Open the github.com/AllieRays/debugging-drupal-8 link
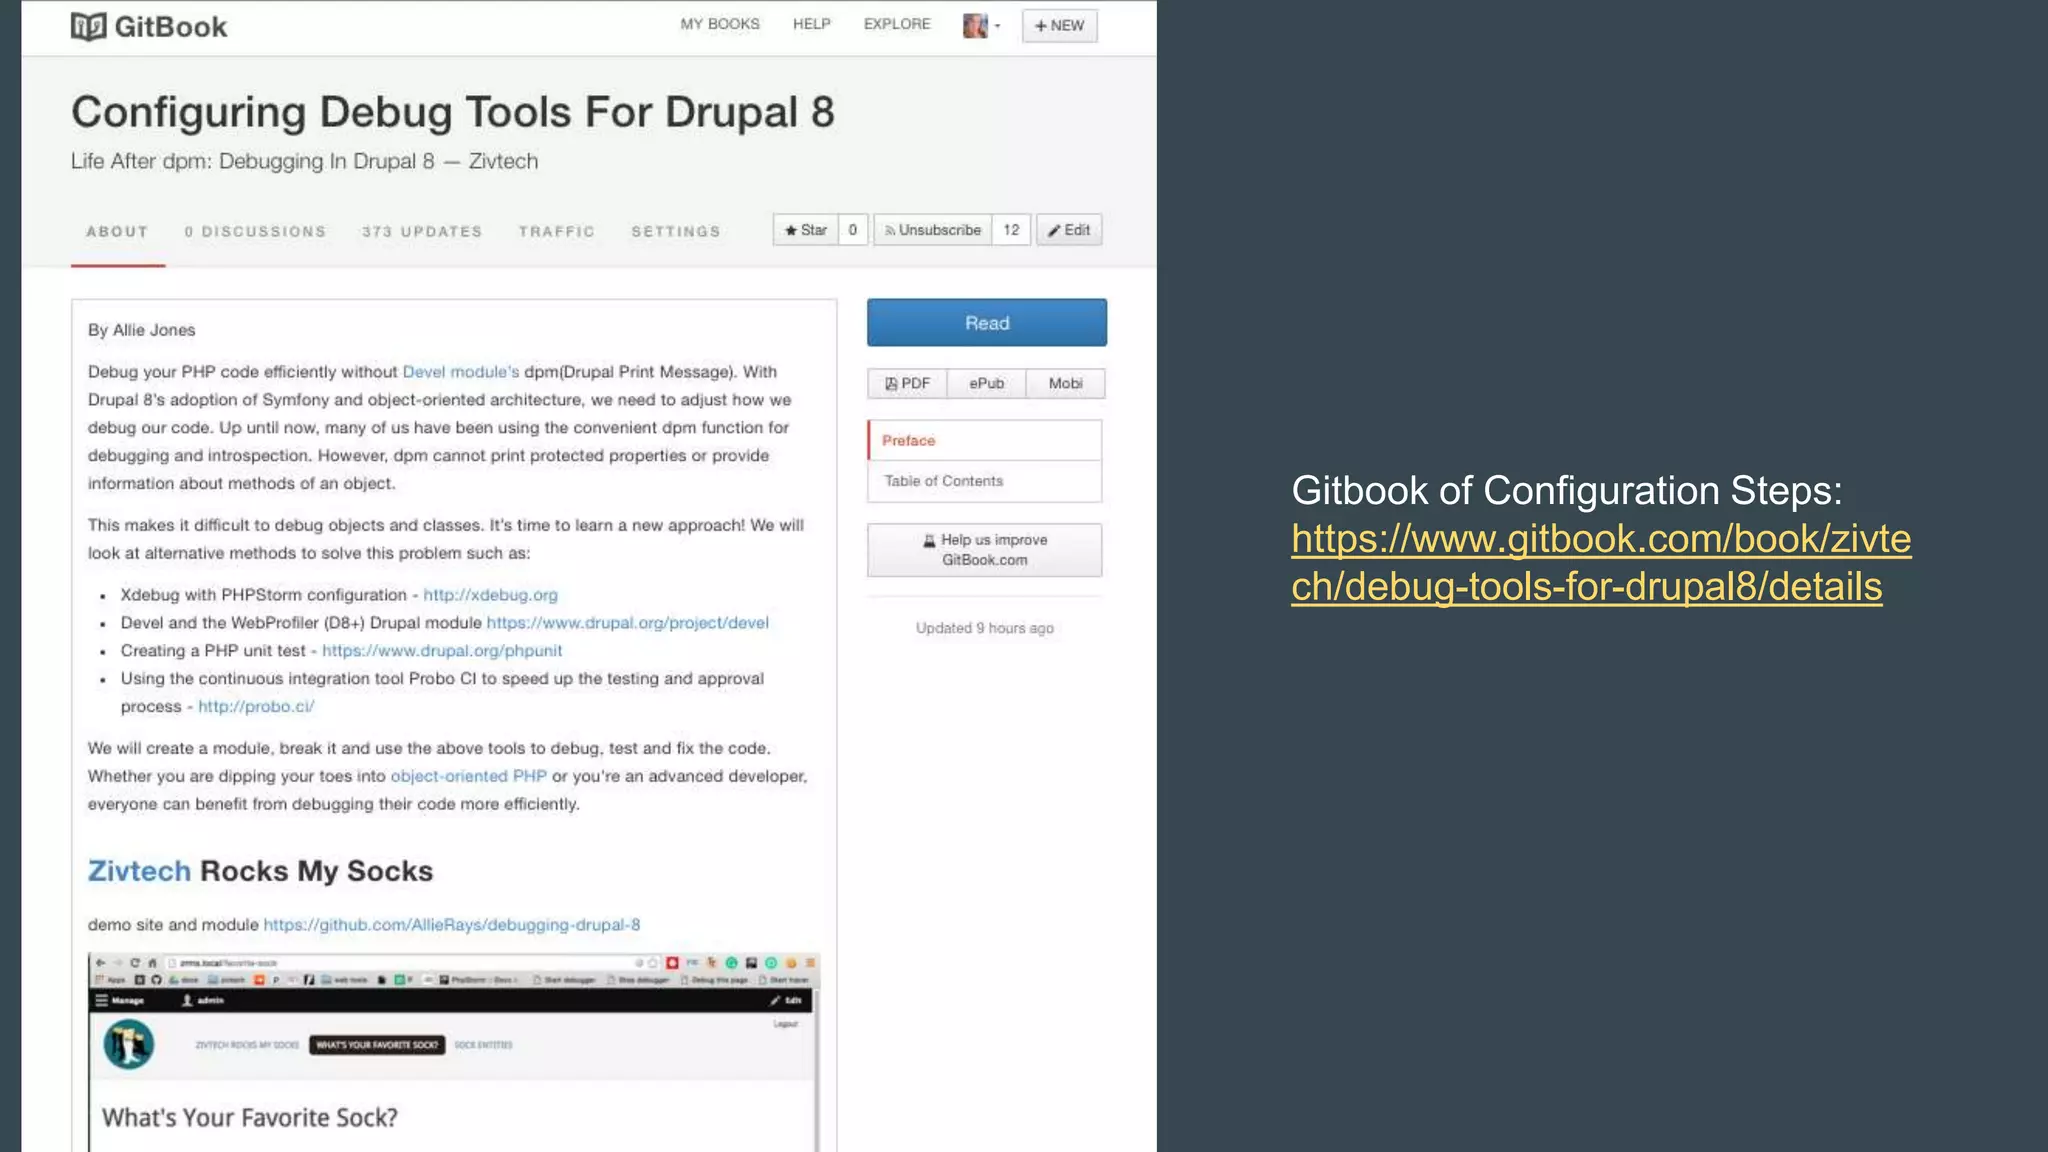Screen dimensions: 2048x1152 tap(452, 925)
